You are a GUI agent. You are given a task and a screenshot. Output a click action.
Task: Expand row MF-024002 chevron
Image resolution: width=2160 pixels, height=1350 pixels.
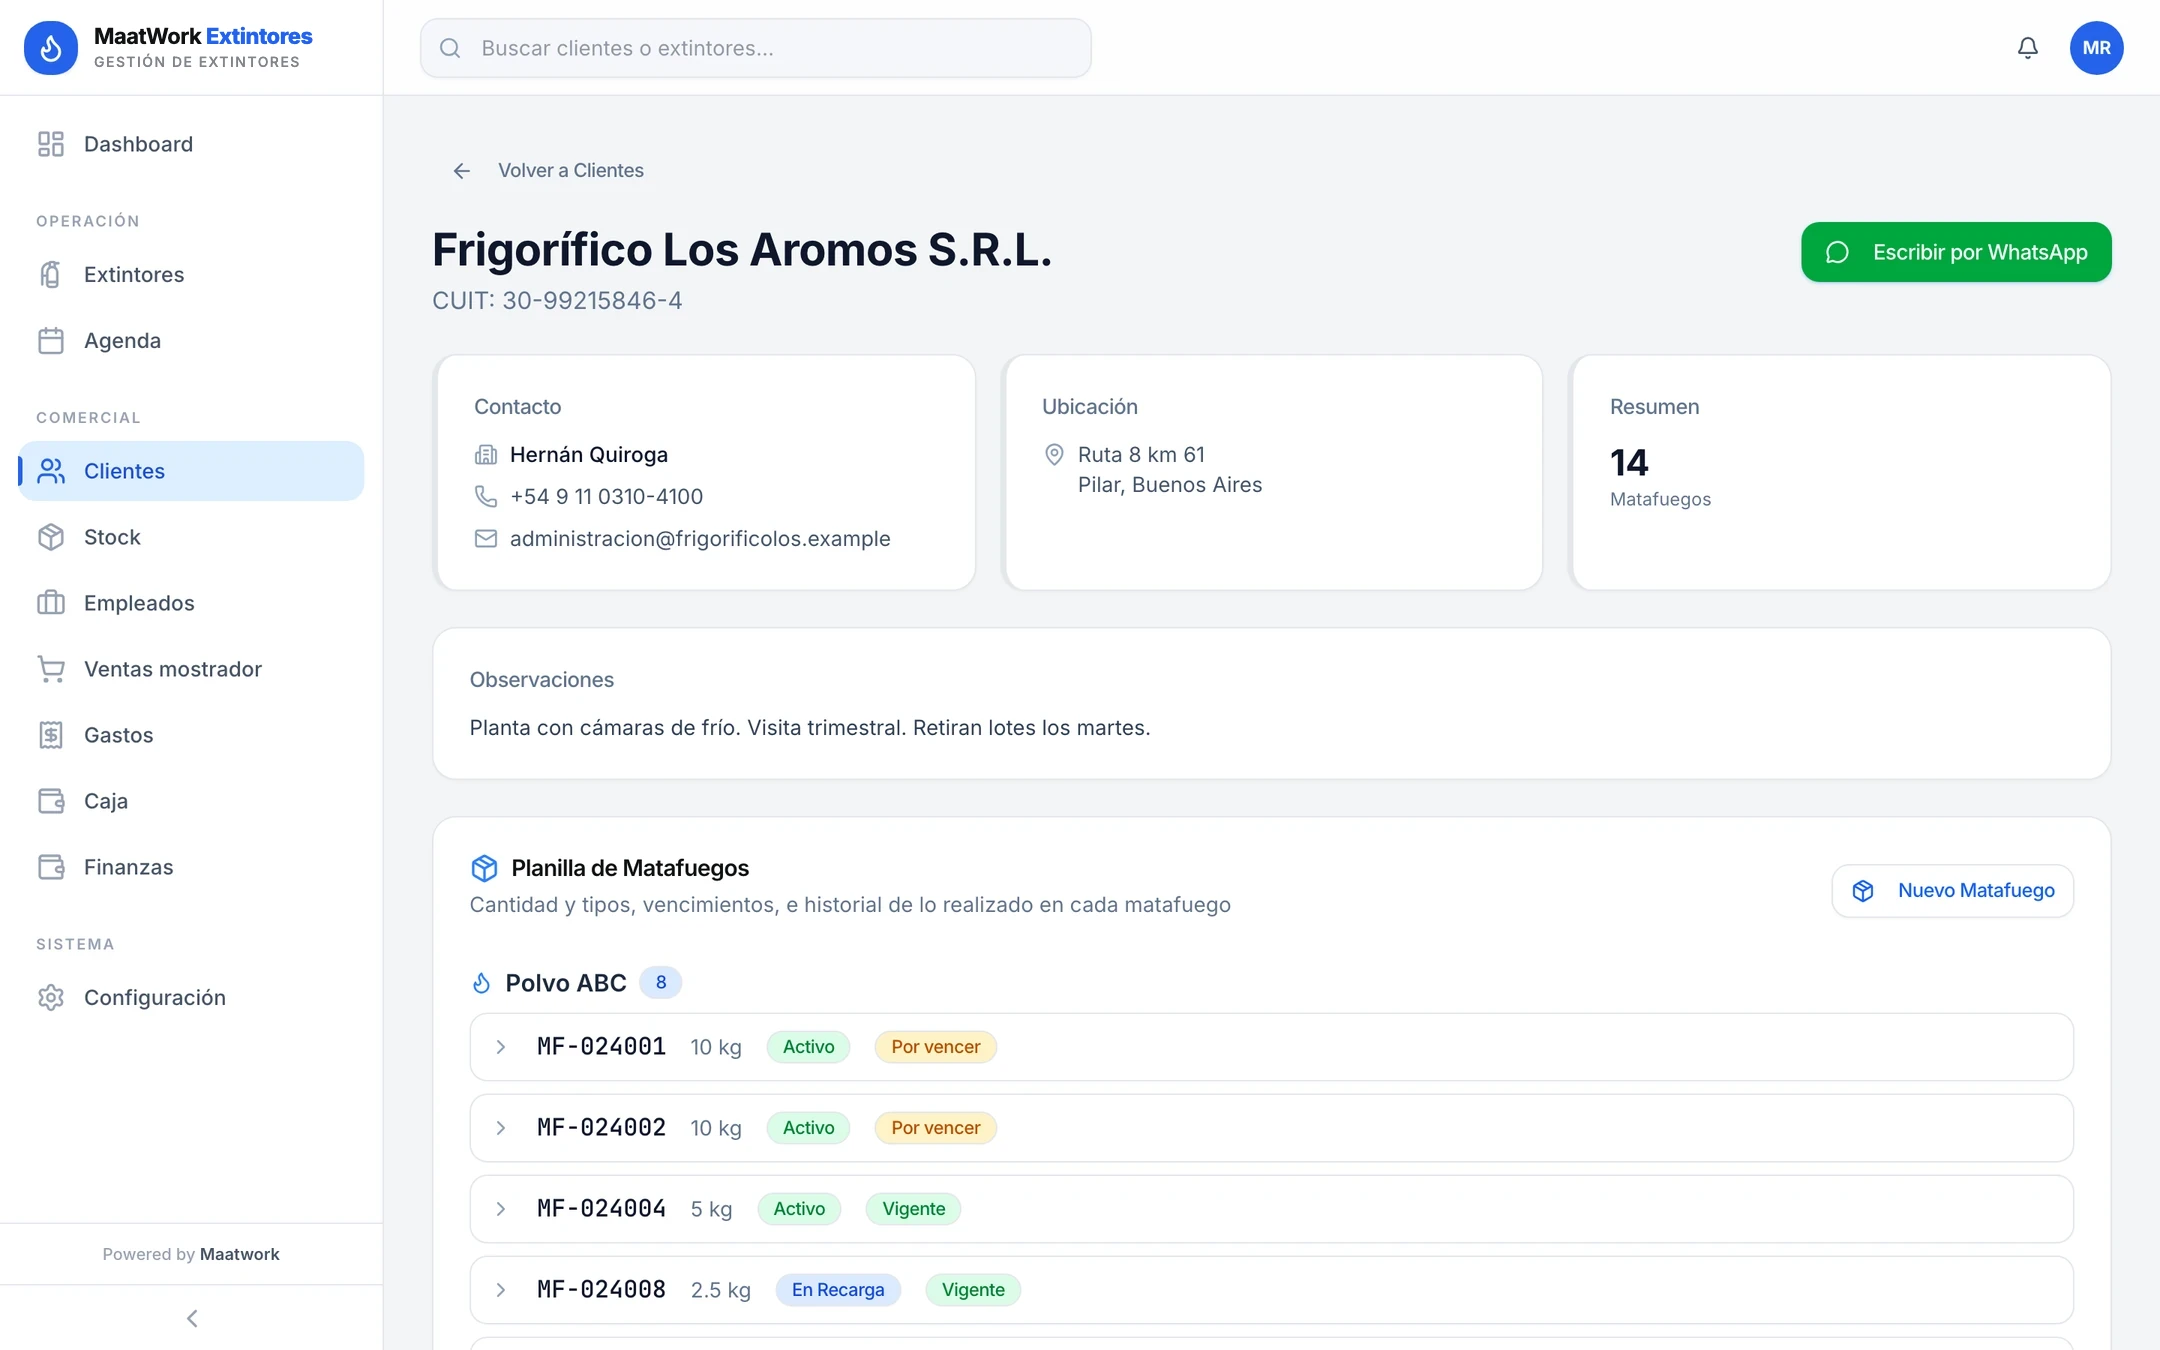click(501, 1128)
